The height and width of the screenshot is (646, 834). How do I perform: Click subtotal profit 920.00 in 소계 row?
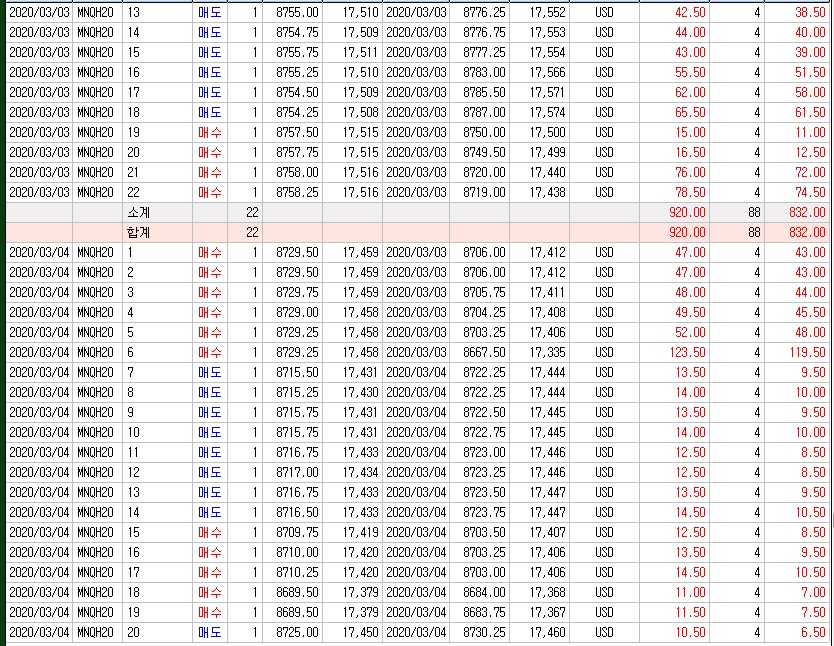pos(687,213)
